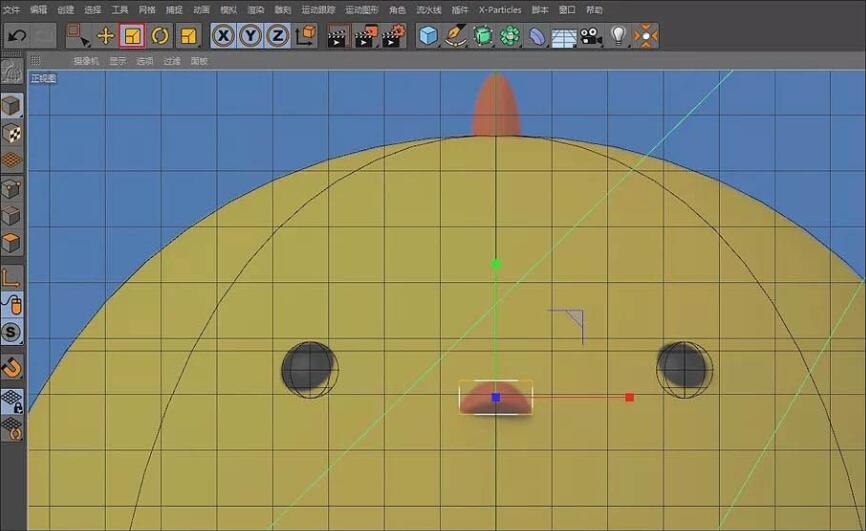Screen dimensions: 866x531
Task: Click the orange arrows plugin icon
Action: pyautogui.click(x=646, y=36)
